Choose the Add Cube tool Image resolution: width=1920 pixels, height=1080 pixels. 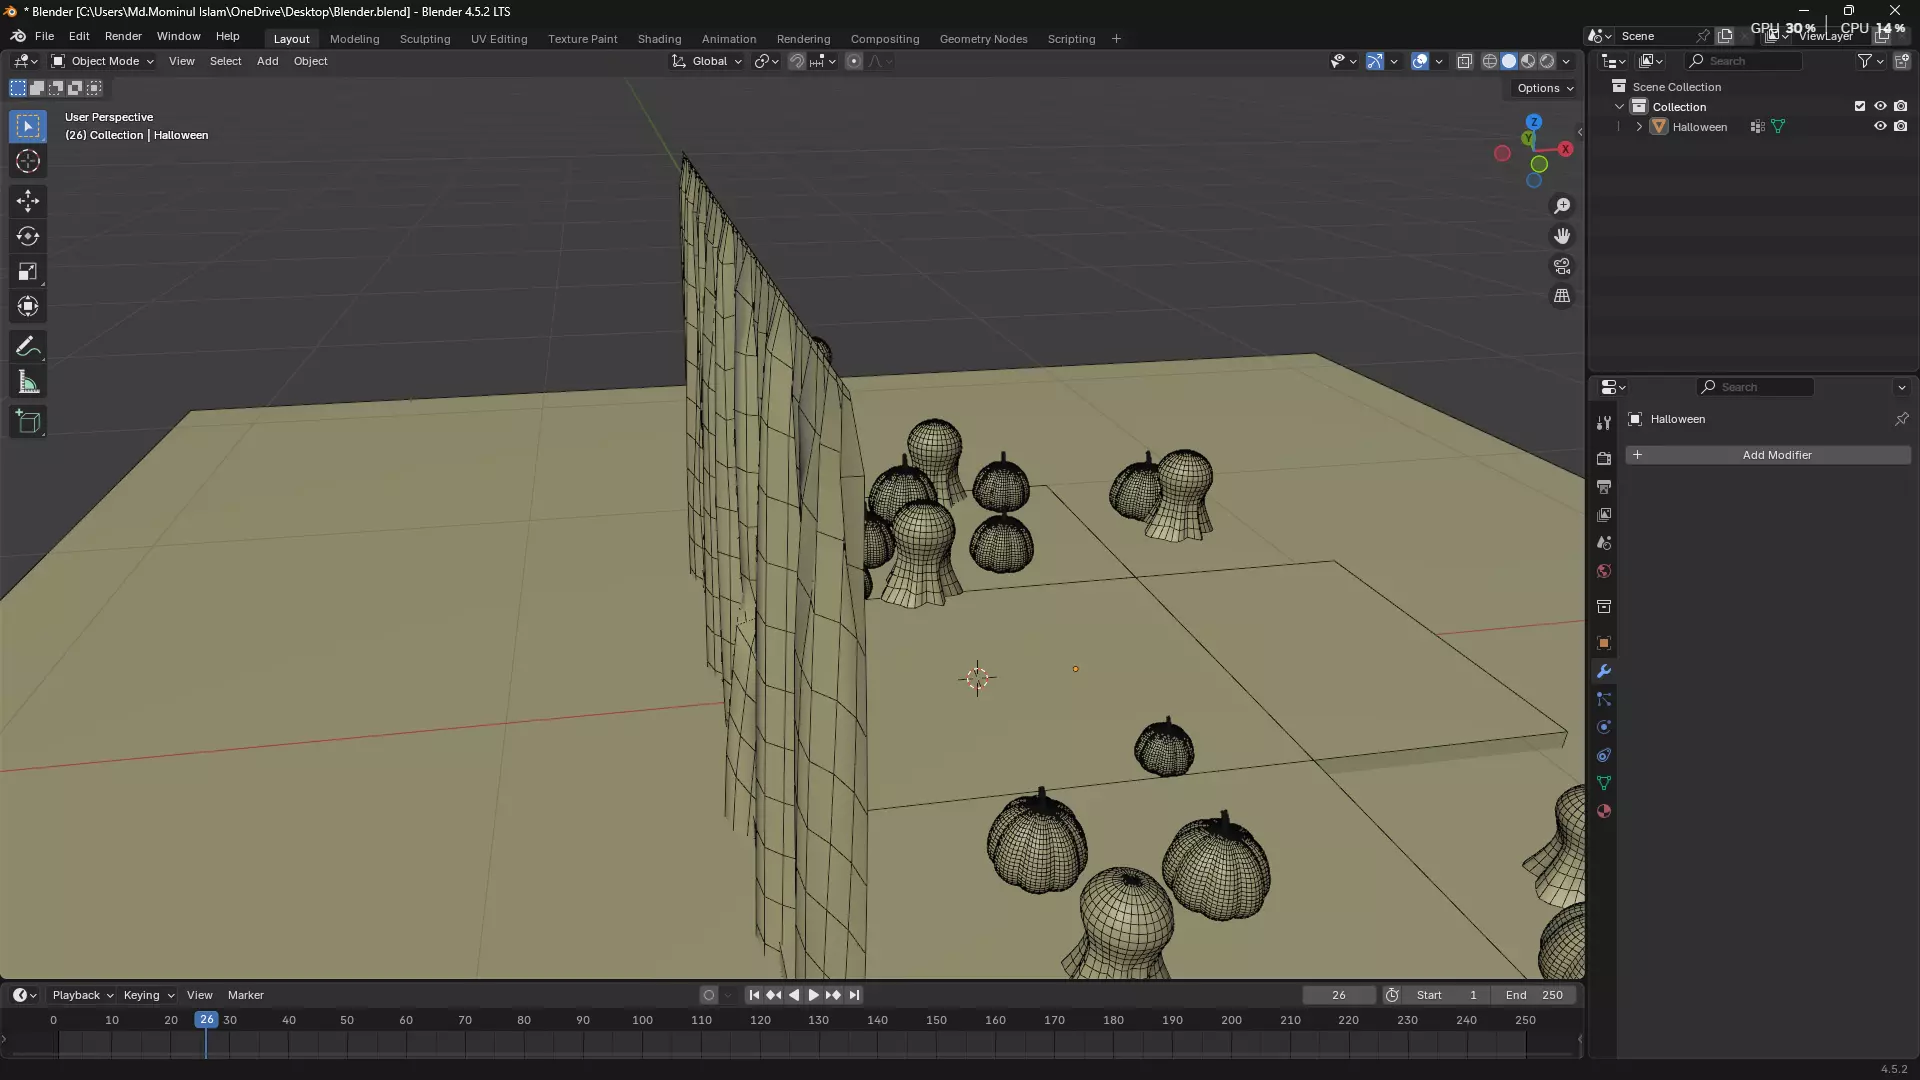pos(27,422)
